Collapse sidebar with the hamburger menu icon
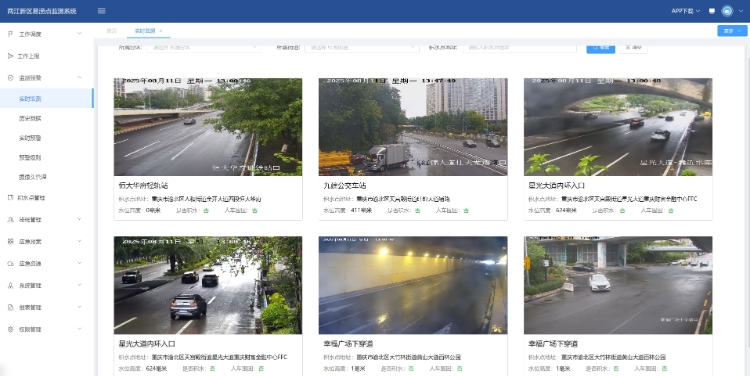Image resolution: width=750 pixels, height=376 pixels. 101,11
